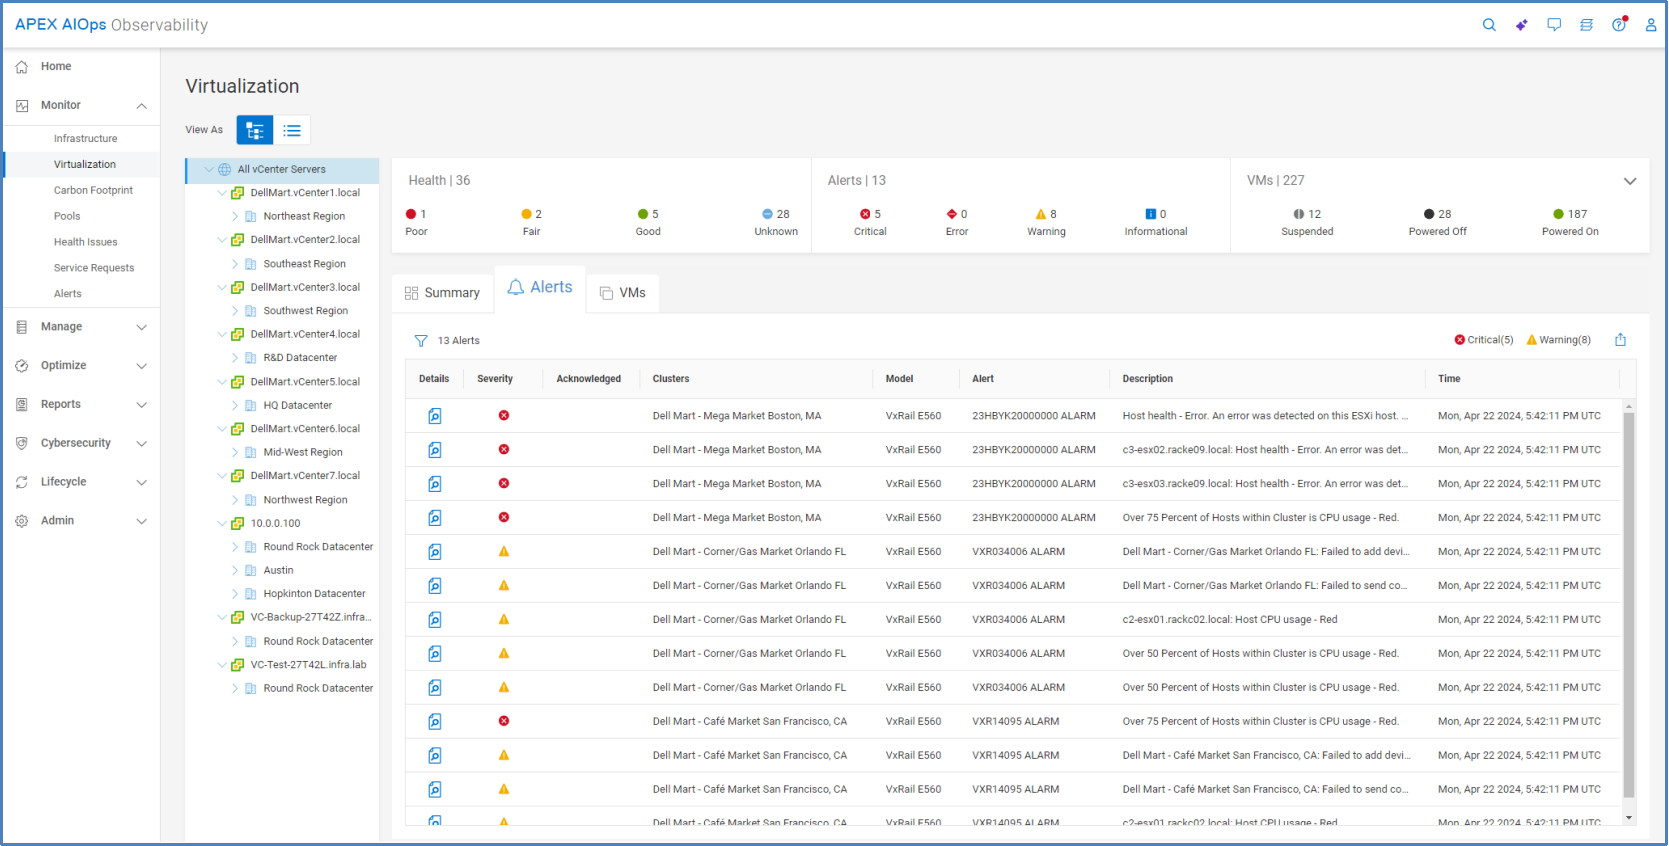The image size is (1669, 846).
Task: Filter by Critical(5) alerts
Action: click(1484, 340)
